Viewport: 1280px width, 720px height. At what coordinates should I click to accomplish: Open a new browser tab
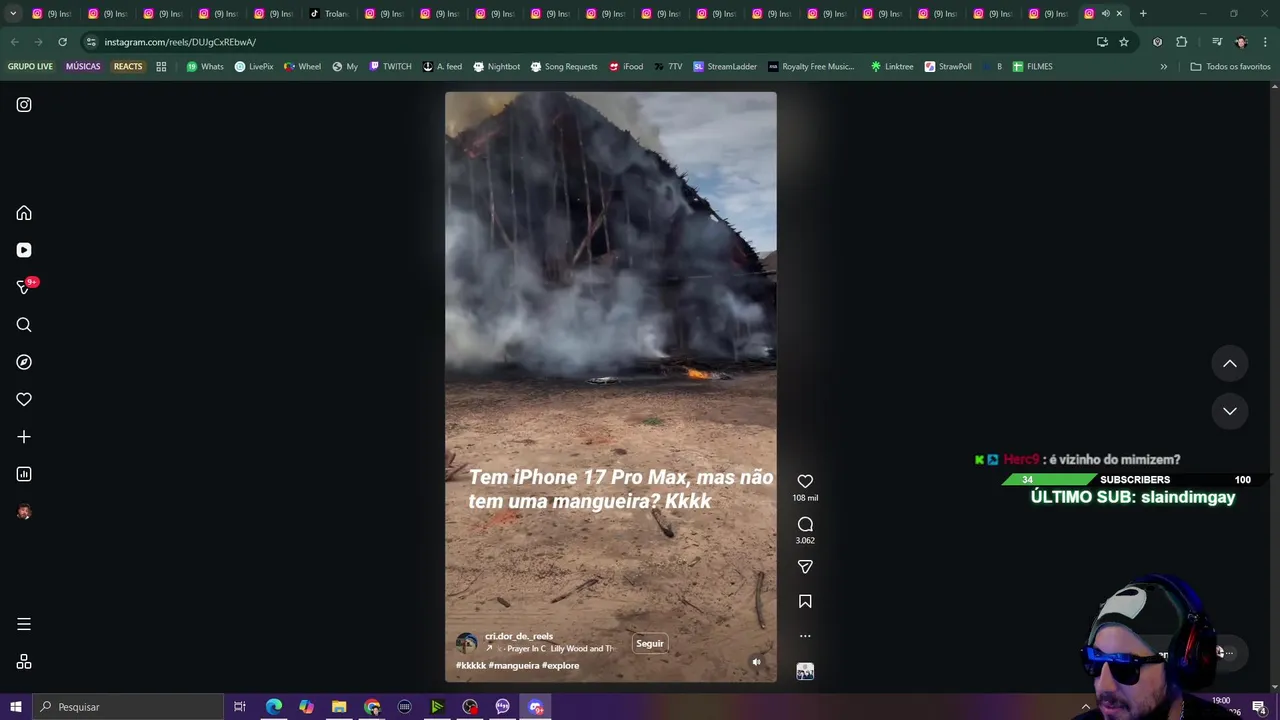tap(1143, 14)
